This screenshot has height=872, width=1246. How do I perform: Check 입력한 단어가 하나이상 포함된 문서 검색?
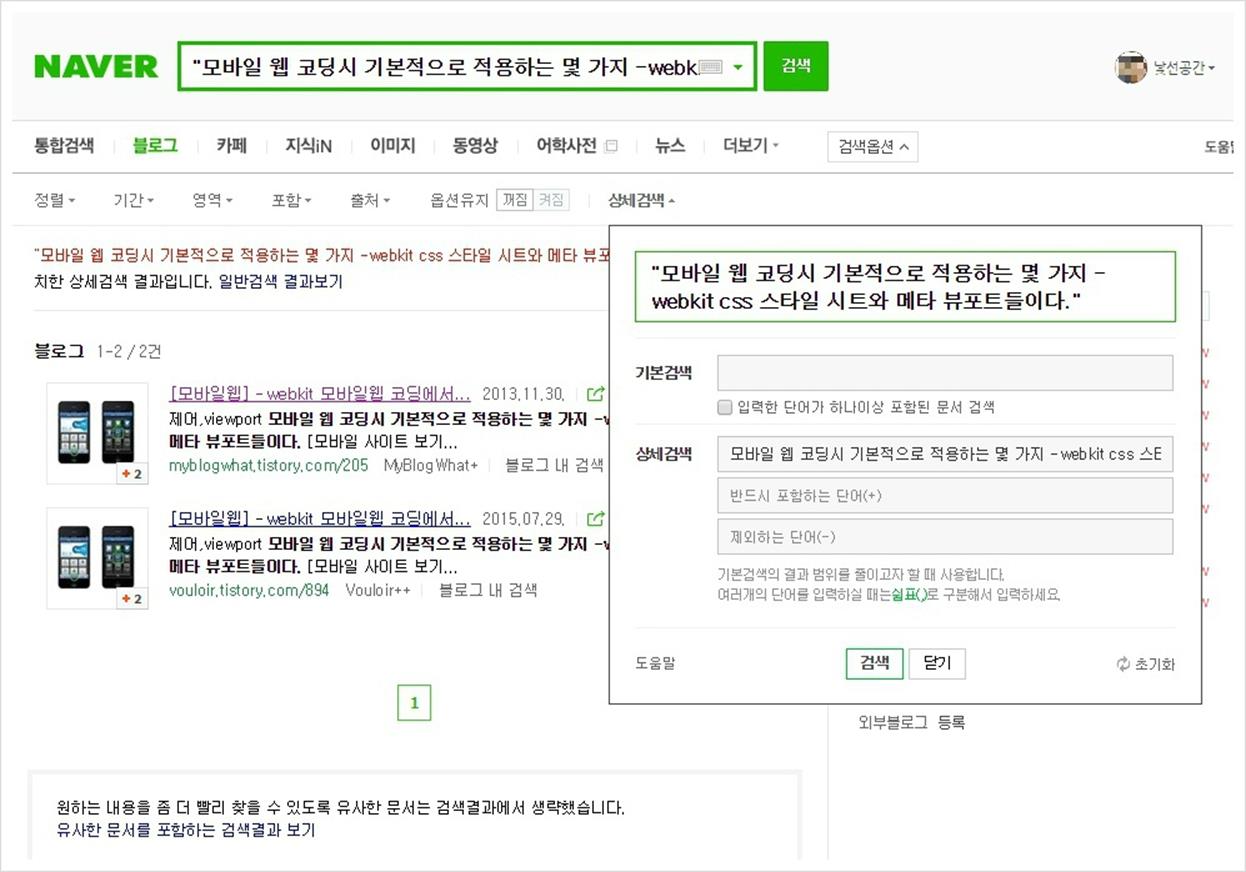click(726, 407)
